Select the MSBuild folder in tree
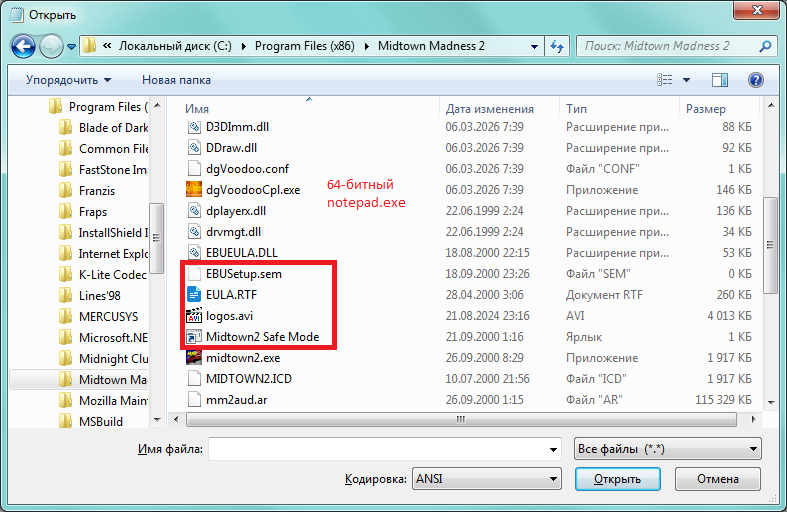Screen dimensions: 787x512 pyautogui.click(x=91, y=422)
